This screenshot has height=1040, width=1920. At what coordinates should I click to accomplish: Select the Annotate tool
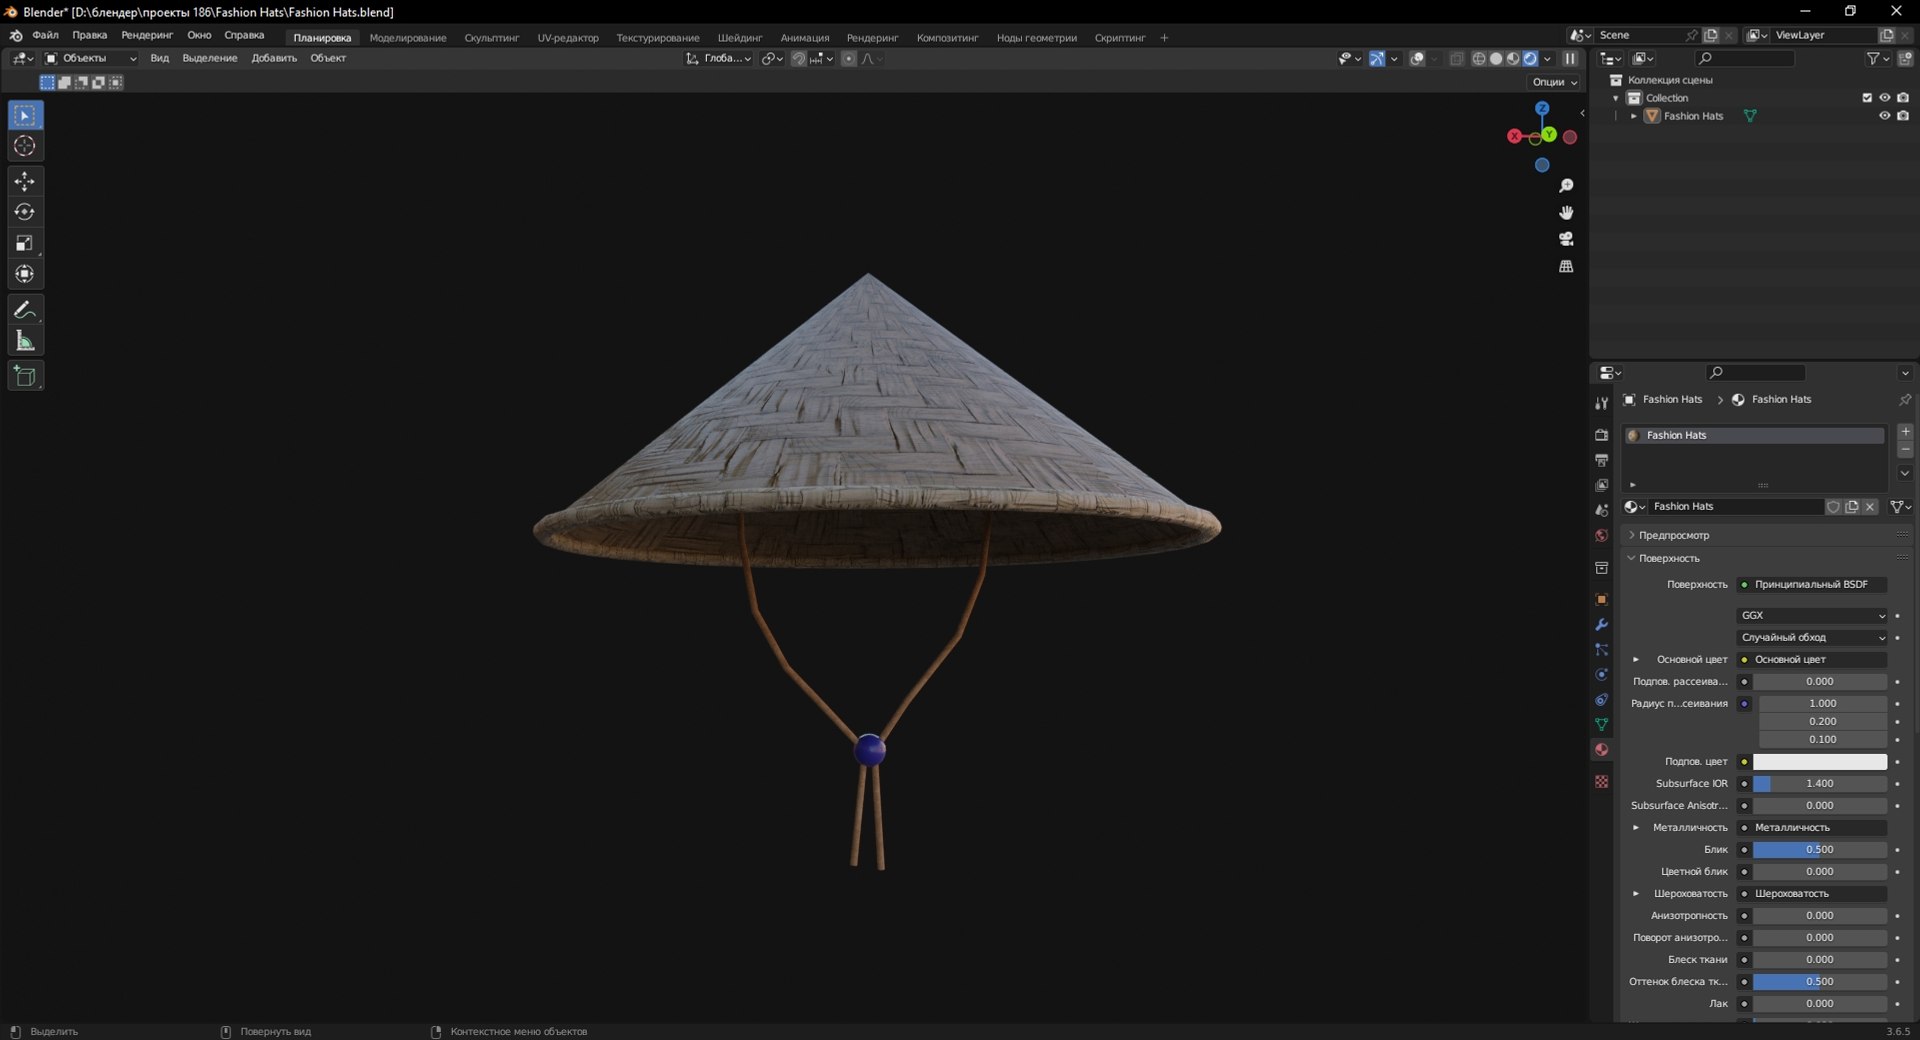pyautogui.click(x=25, y=310)
